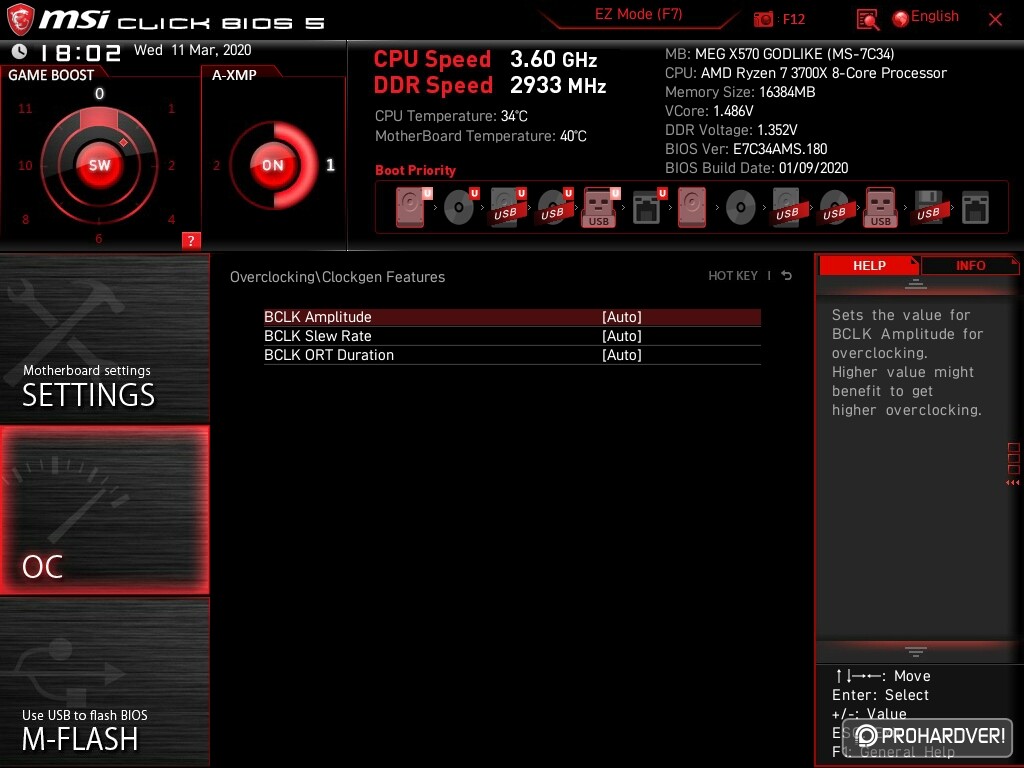
Task: Open the SETTINGS motherboard section
Action: [x=104, y=338]
